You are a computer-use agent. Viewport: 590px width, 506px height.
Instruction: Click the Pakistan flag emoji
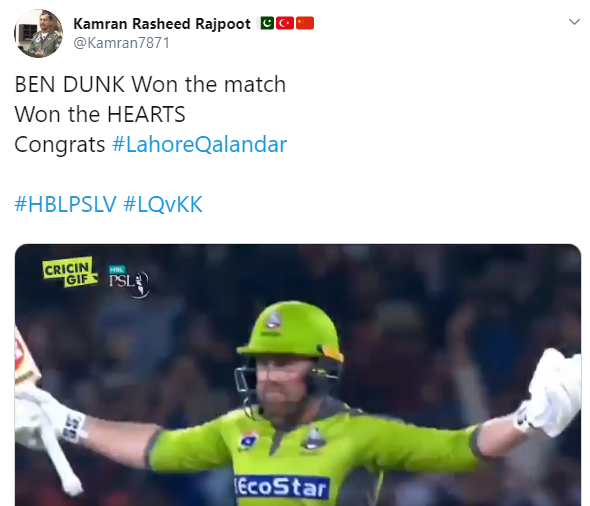pyautogui.click(x=267, y=23)
